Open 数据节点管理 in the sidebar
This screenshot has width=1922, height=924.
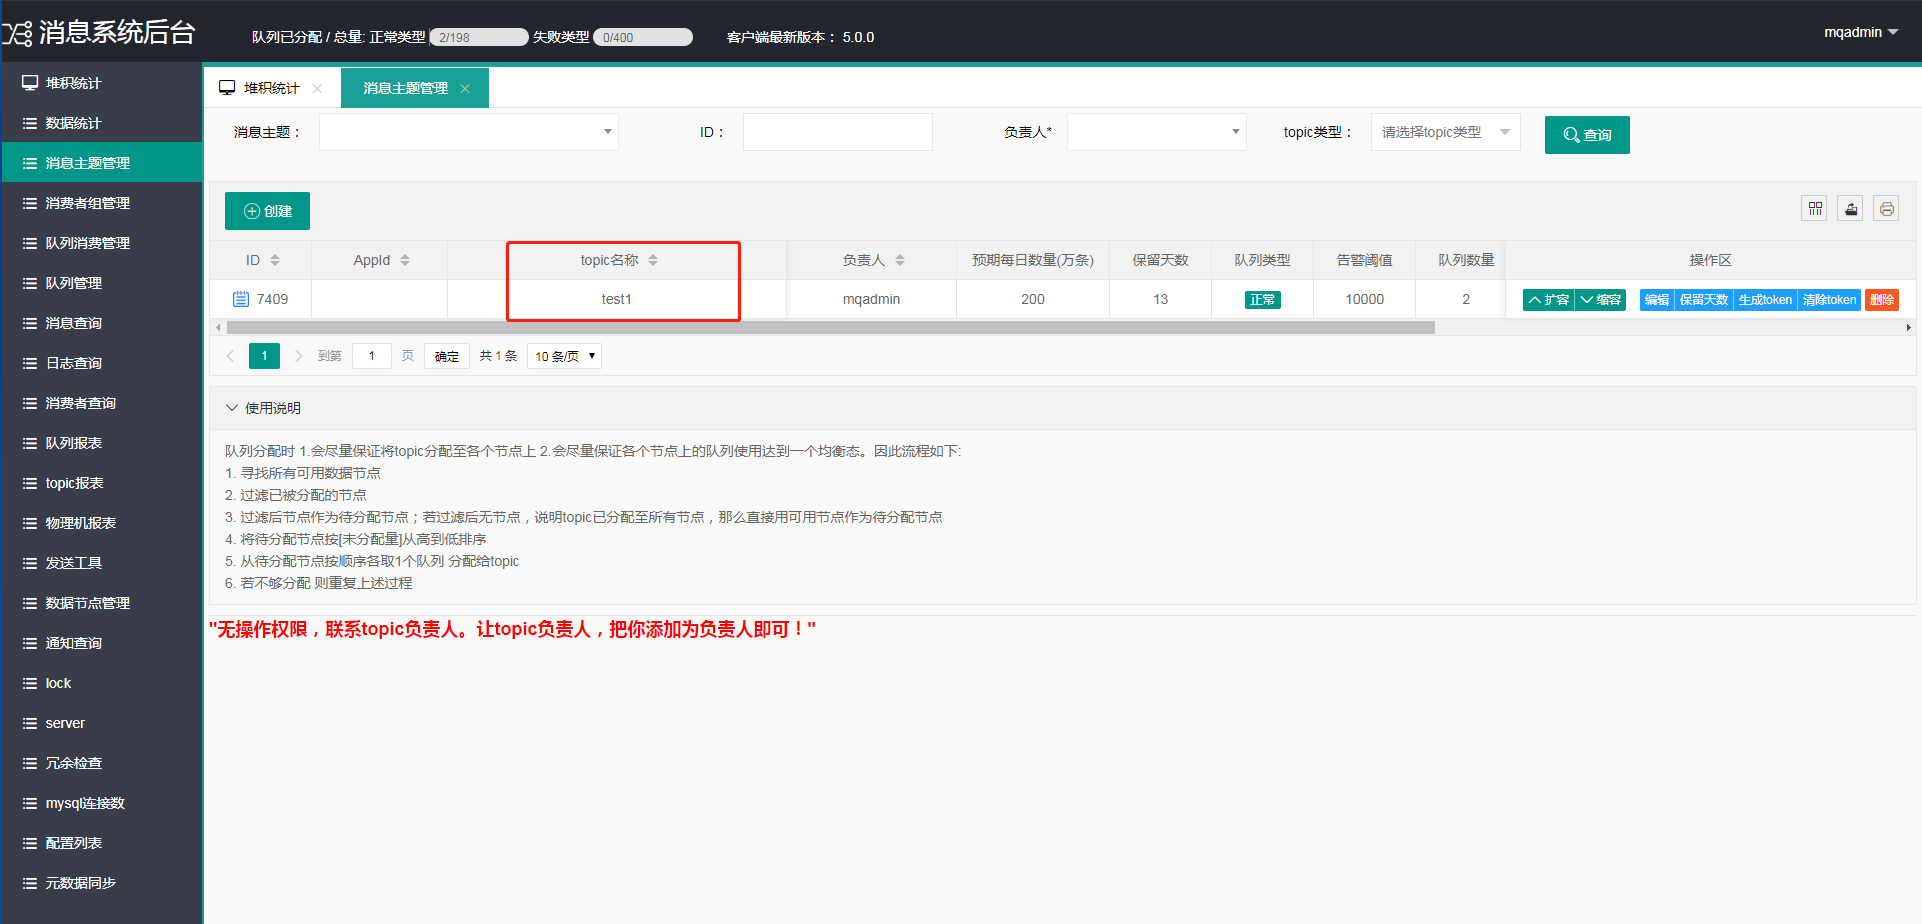tap(101, 603)
